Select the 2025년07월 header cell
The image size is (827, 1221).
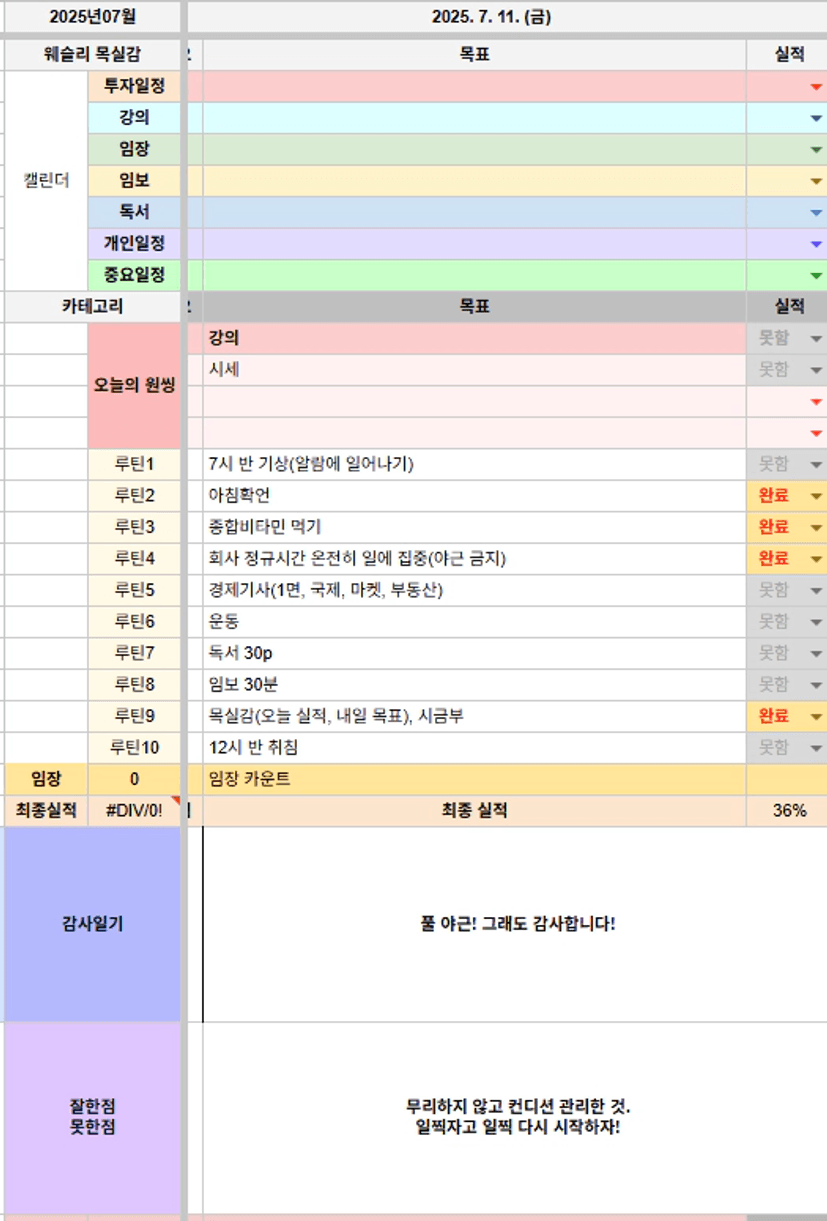92,16
